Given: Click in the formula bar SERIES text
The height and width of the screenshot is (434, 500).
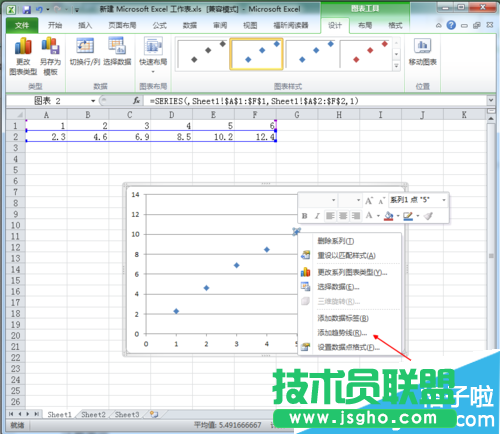Looking at the screenshot, I should point(254,101).
